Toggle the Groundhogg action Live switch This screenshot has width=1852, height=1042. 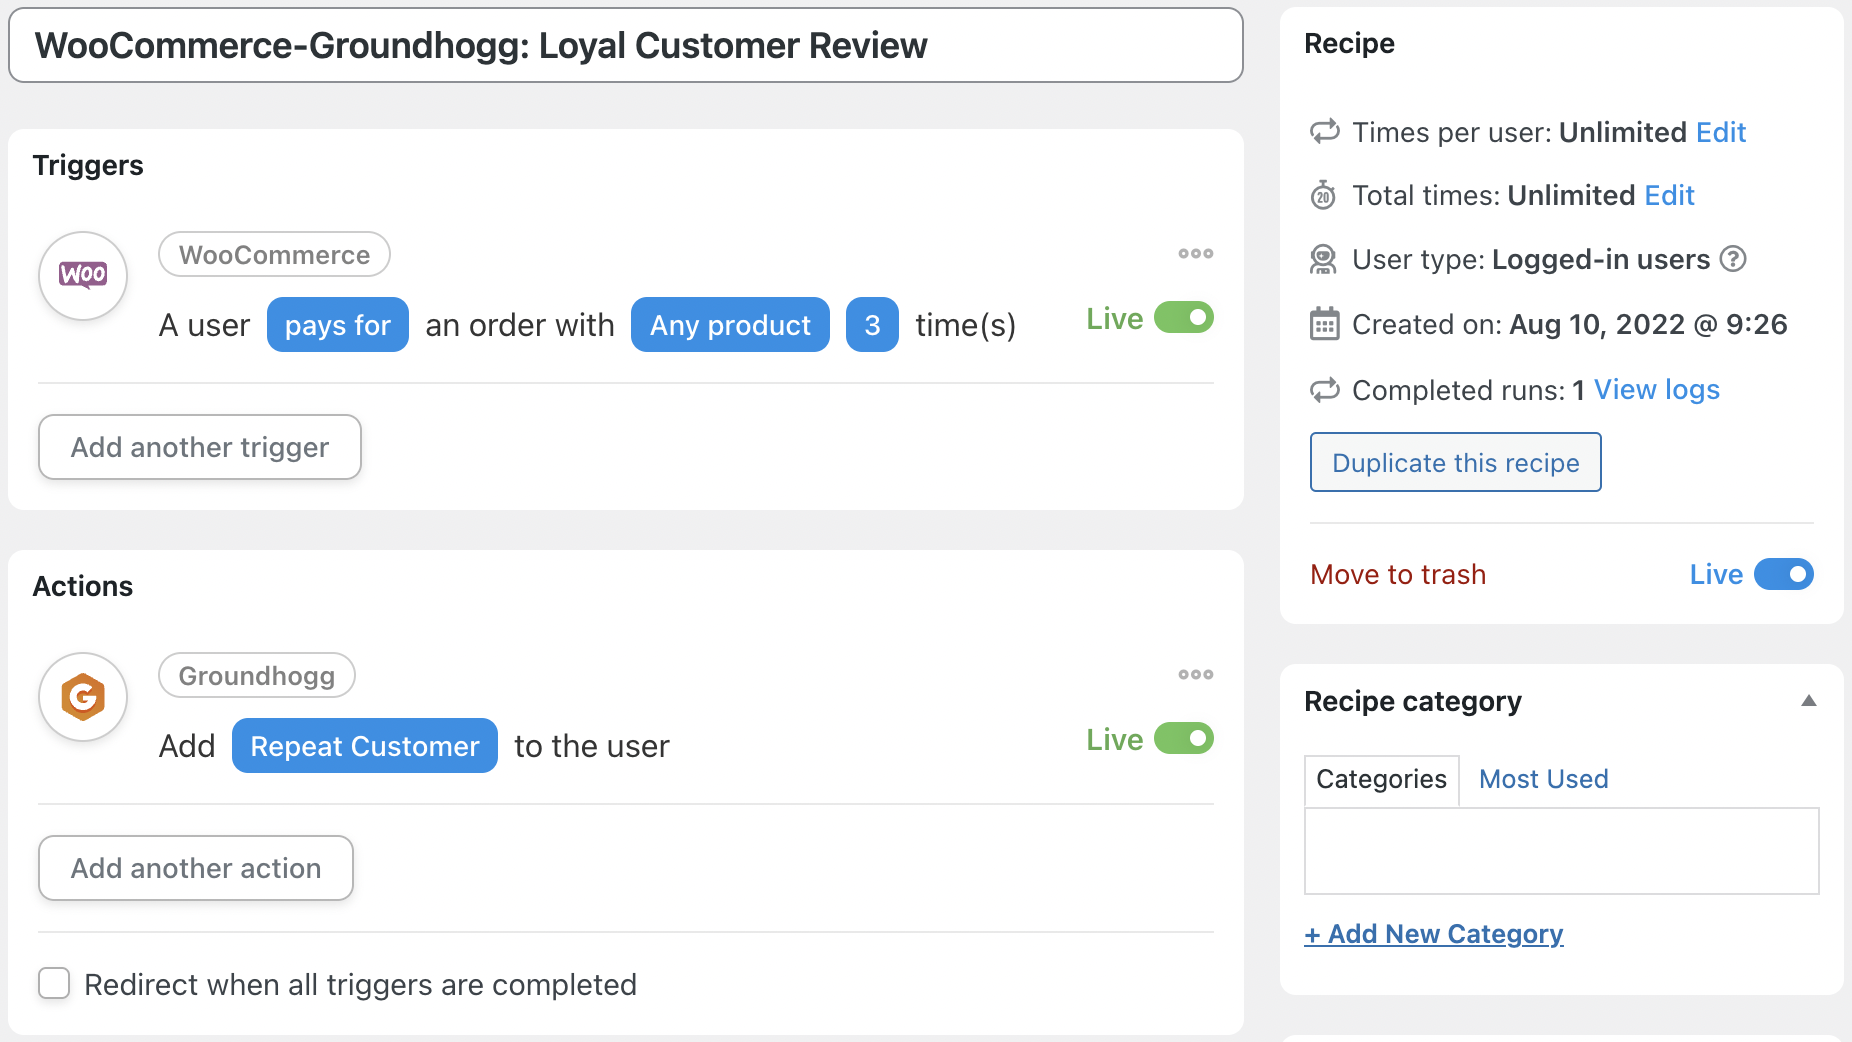point(1184,739)
